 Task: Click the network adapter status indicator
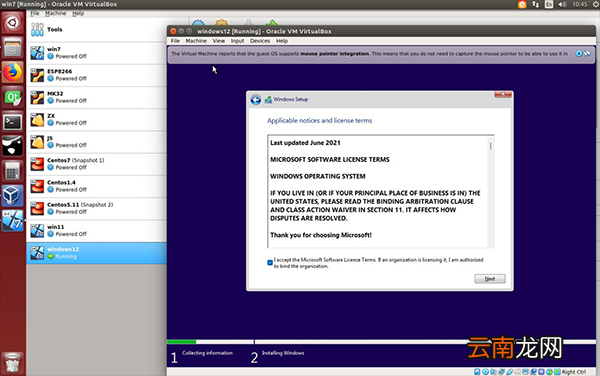[501, 372]
